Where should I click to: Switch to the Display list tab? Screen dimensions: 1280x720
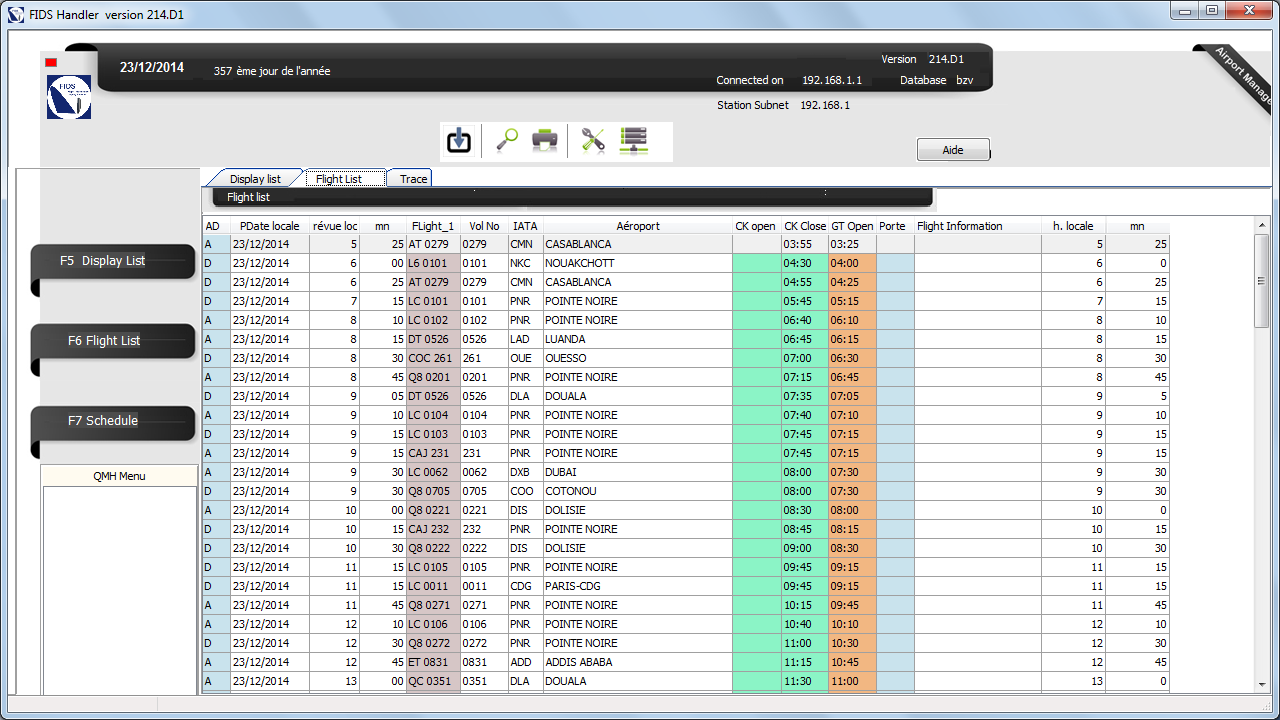[255, 179]
